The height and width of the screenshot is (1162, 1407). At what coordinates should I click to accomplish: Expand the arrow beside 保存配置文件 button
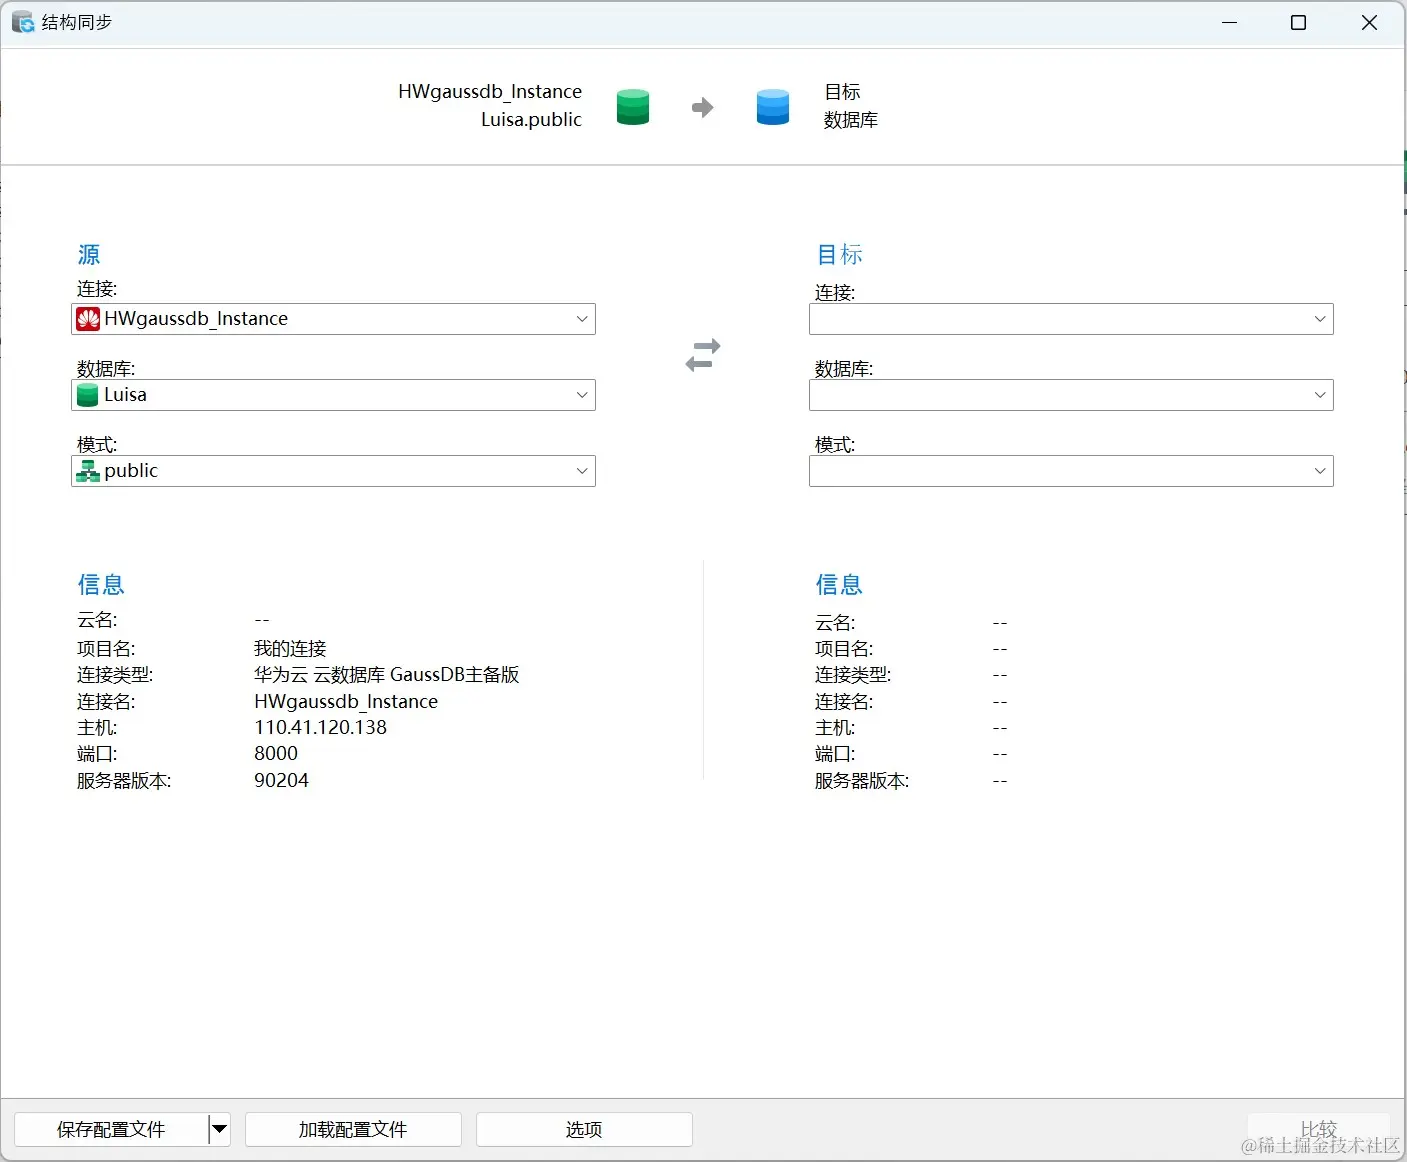click(219, 1129)
